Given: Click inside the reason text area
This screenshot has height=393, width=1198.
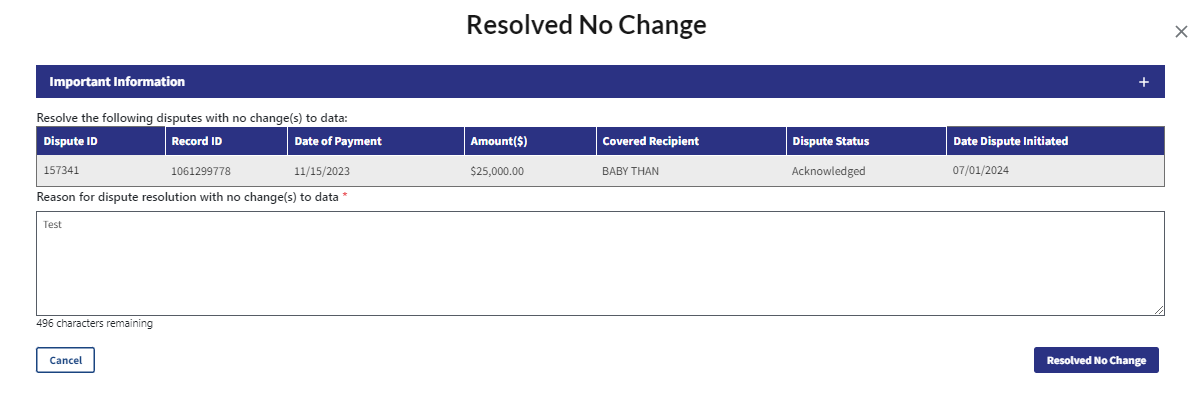Looking at the screenshot, I should click(600, 263).
